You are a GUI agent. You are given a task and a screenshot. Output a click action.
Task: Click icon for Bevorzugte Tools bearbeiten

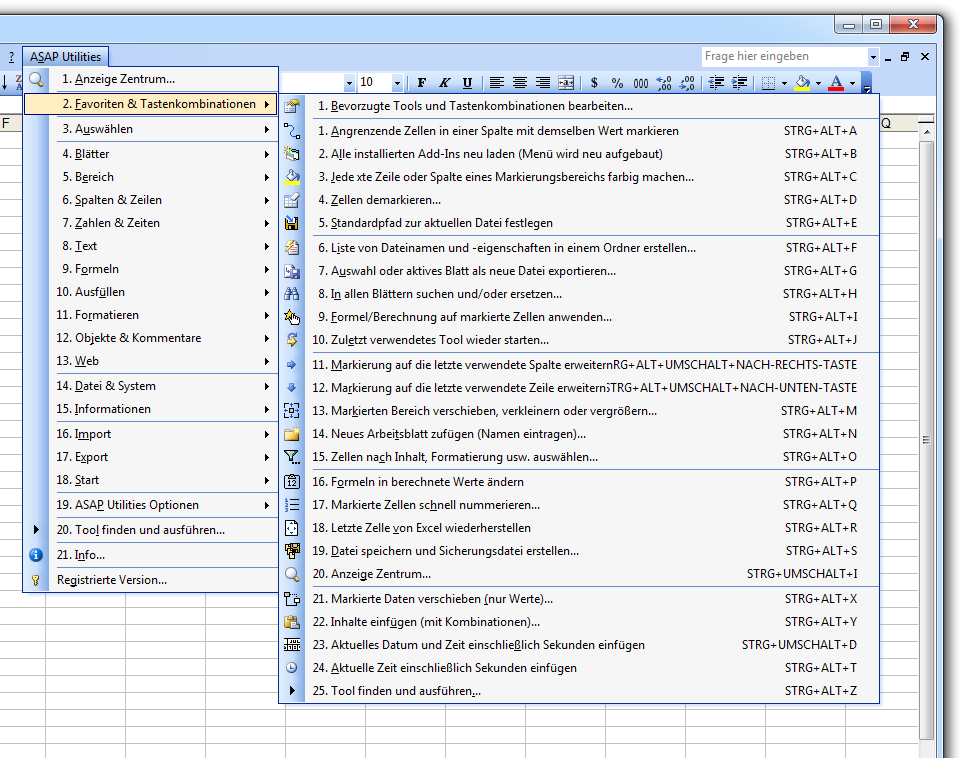[x=292, y=106]
